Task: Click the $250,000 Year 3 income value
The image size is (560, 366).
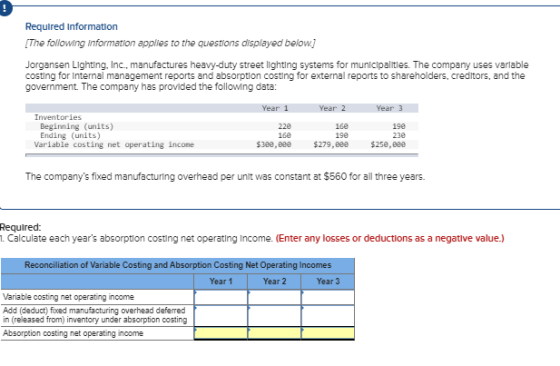Action: [x=388, y=145]
